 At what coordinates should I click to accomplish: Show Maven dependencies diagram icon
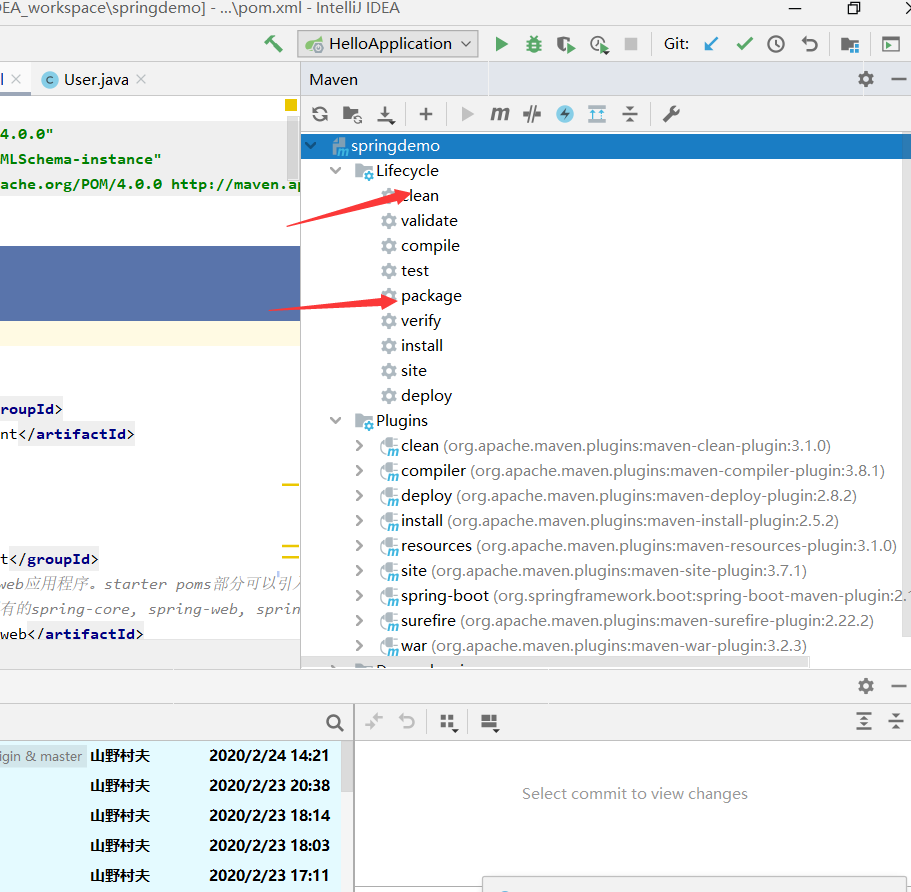tap(597, 114)
